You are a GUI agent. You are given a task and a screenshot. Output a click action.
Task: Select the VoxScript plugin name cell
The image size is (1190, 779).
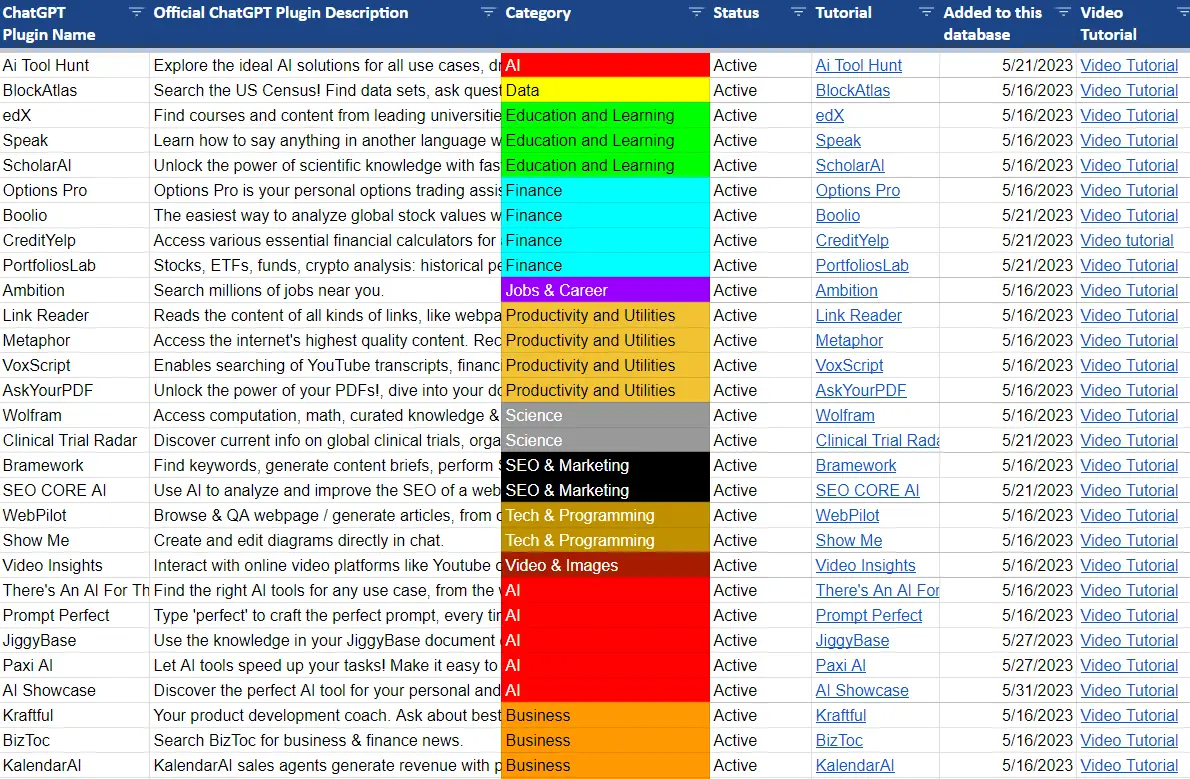coord(74,365)
